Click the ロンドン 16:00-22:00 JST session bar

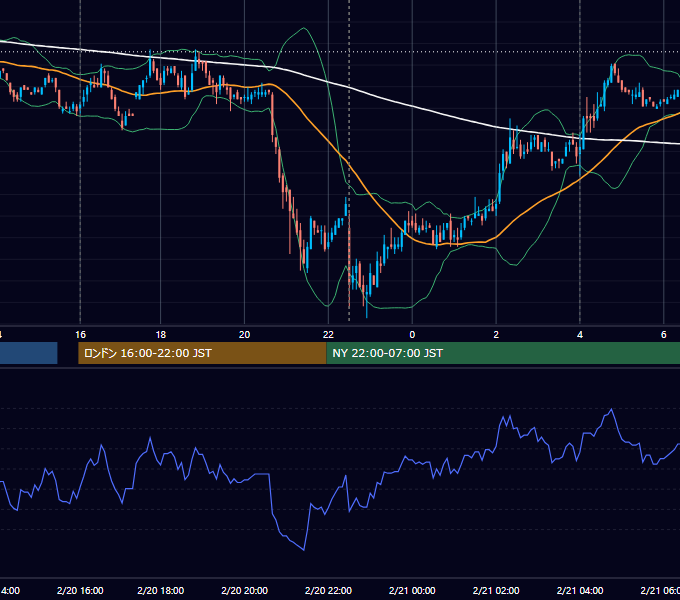coord(202,353)
